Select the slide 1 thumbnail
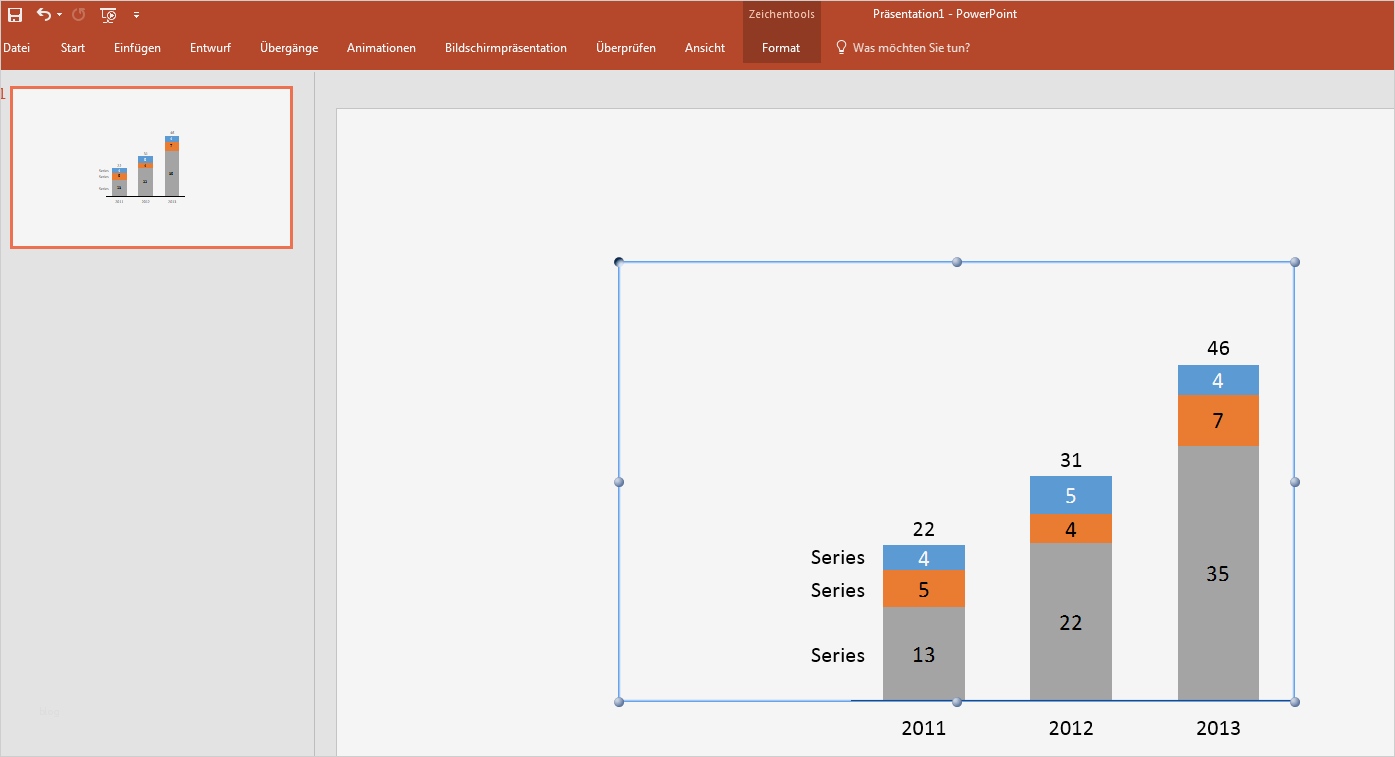 [x=152, y=167]
